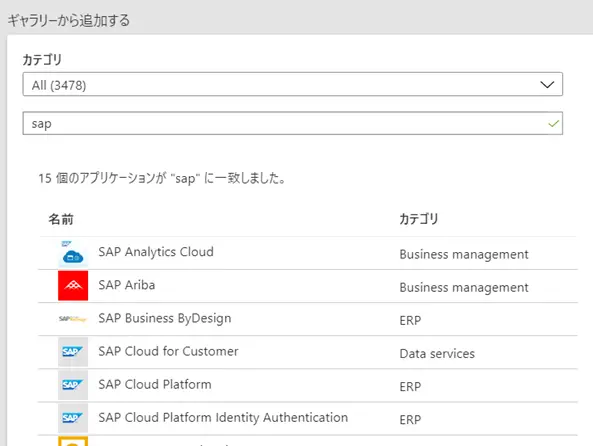
Task: Click the SAP Analytics Cloud icon
Action: tap(73, 253)
